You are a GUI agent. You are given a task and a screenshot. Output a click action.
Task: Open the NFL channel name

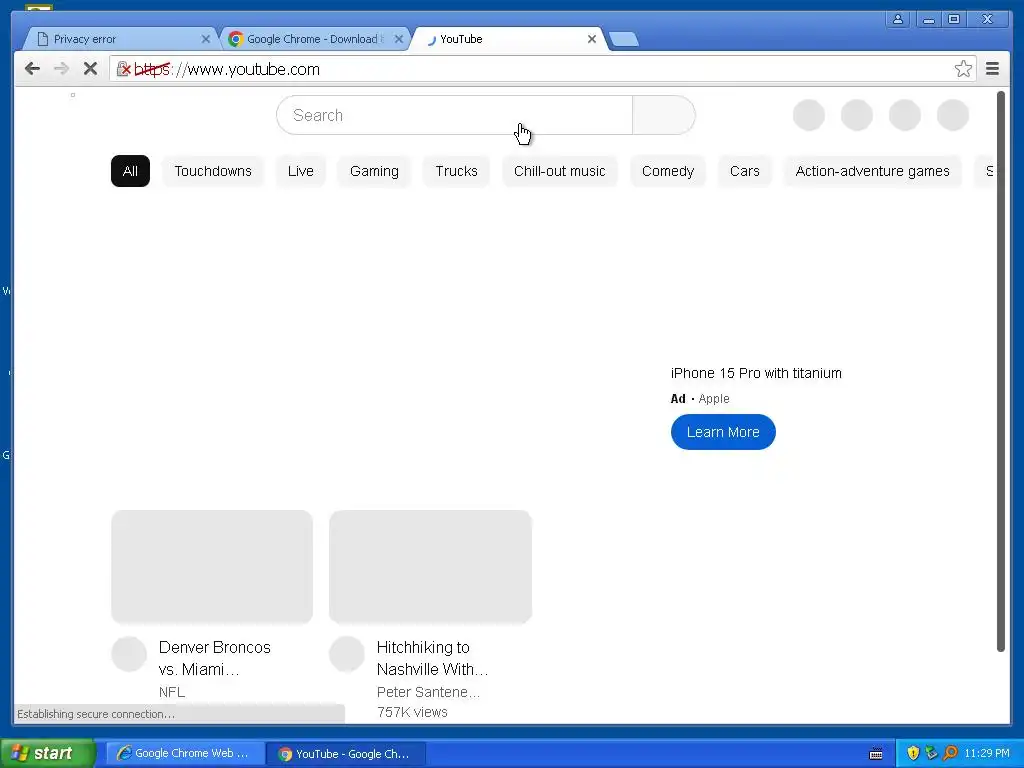click(172, 692)
